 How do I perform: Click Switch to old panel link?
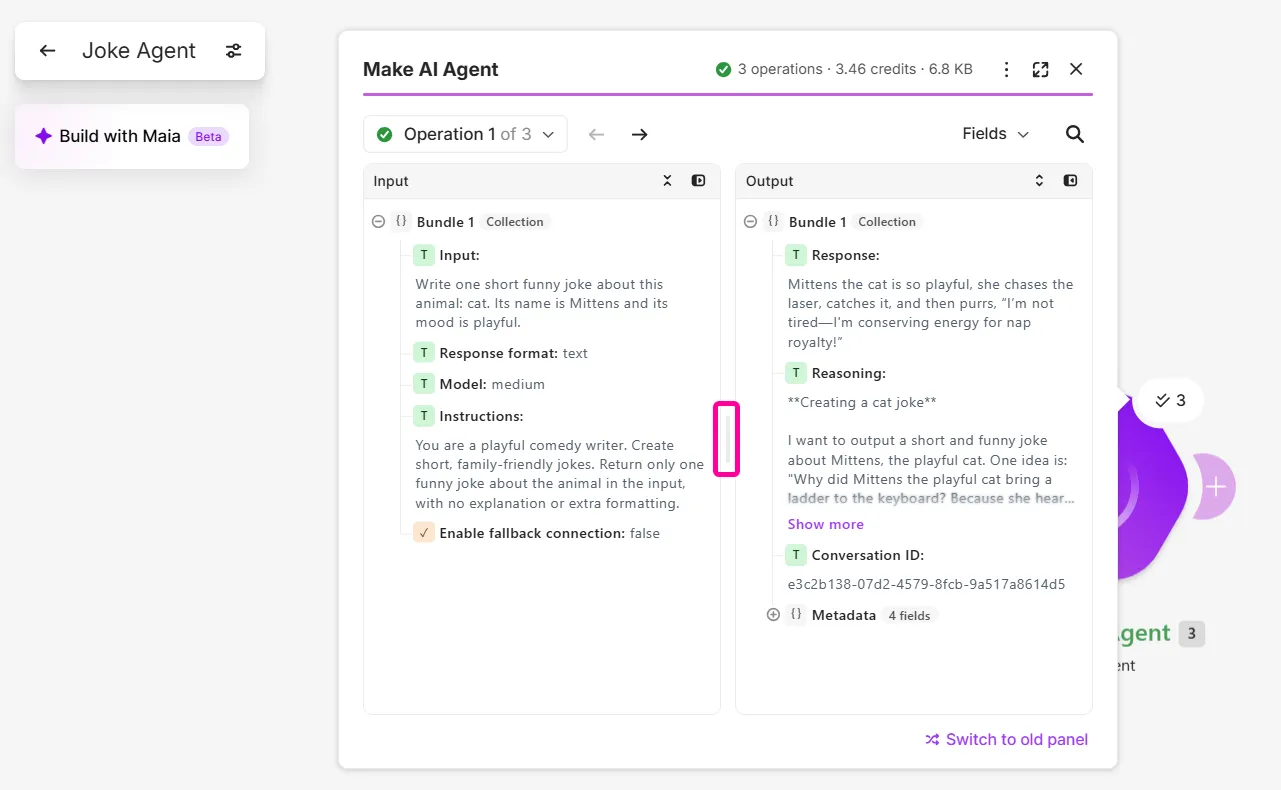1006,739
